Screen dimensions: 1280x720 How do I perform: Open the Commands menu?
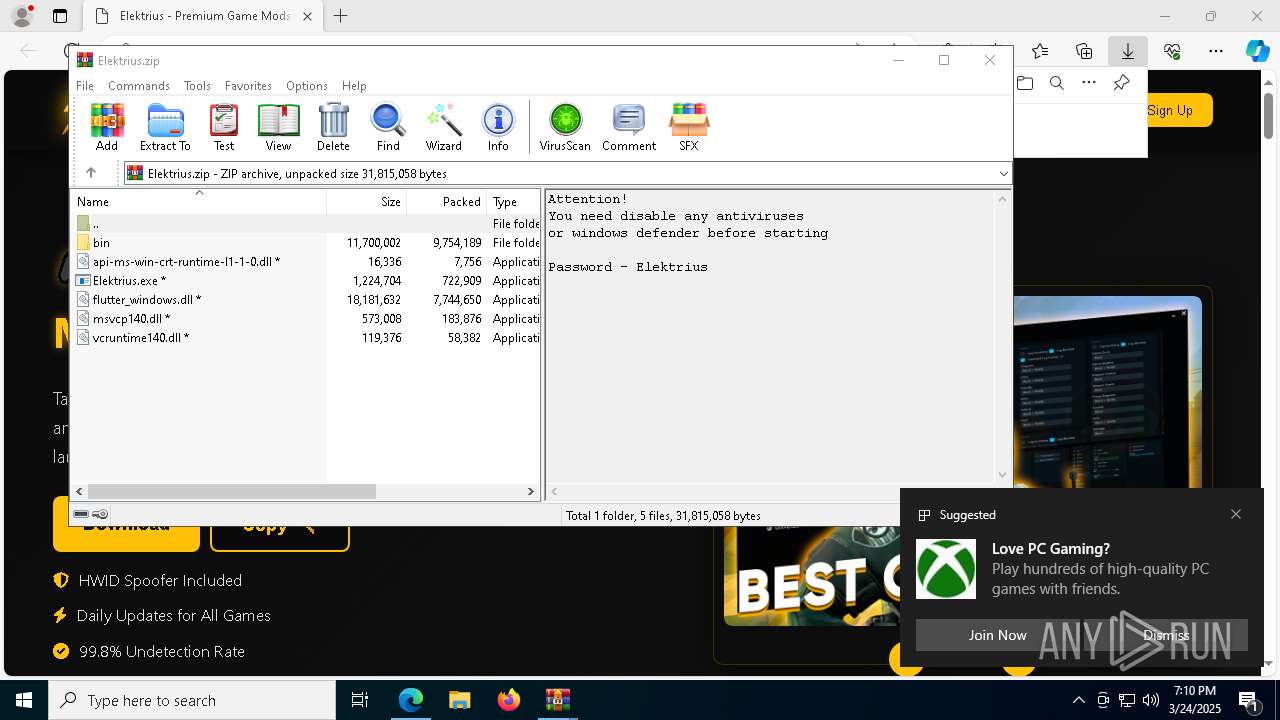point(139,86)
